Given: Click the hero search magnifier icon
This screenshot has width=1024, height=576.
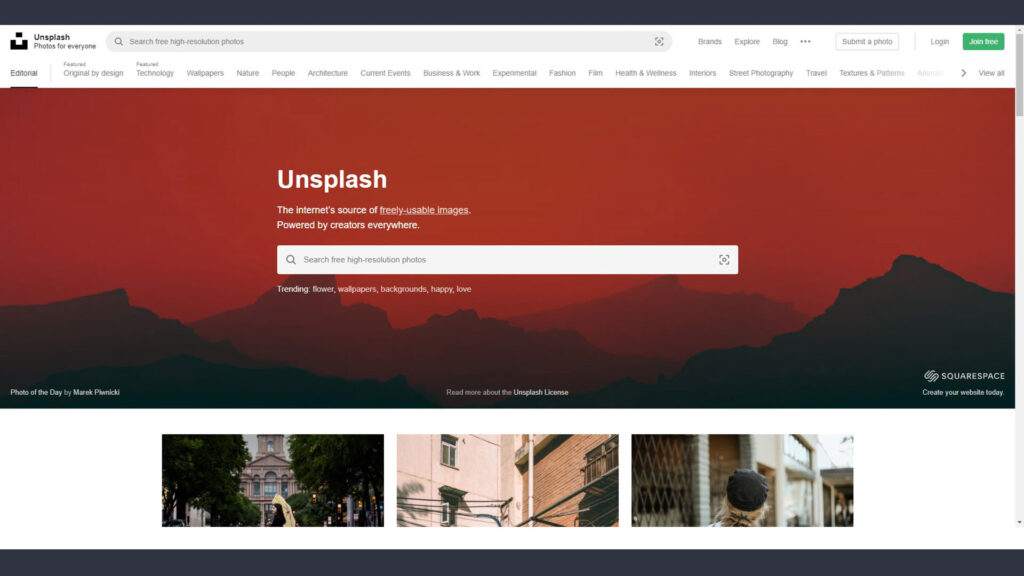Looking at the screenshot, I should coord(291,259).
